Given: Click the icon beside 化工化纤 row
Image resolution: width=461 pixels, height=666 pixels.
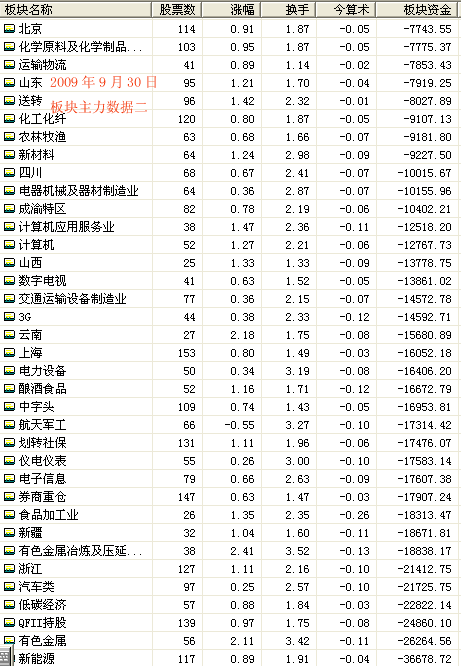Looking at the screenshot, I should coord(9,119).
